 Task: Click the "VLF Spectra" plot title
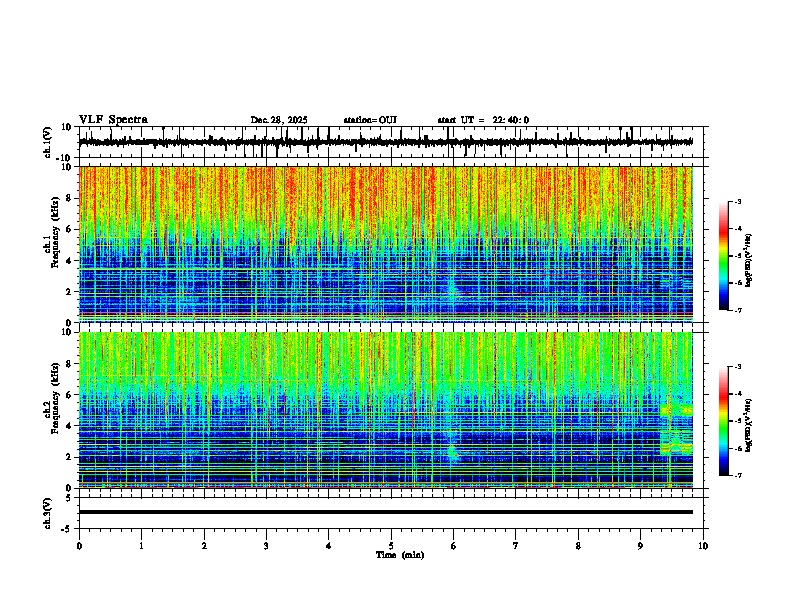(113, 120)
